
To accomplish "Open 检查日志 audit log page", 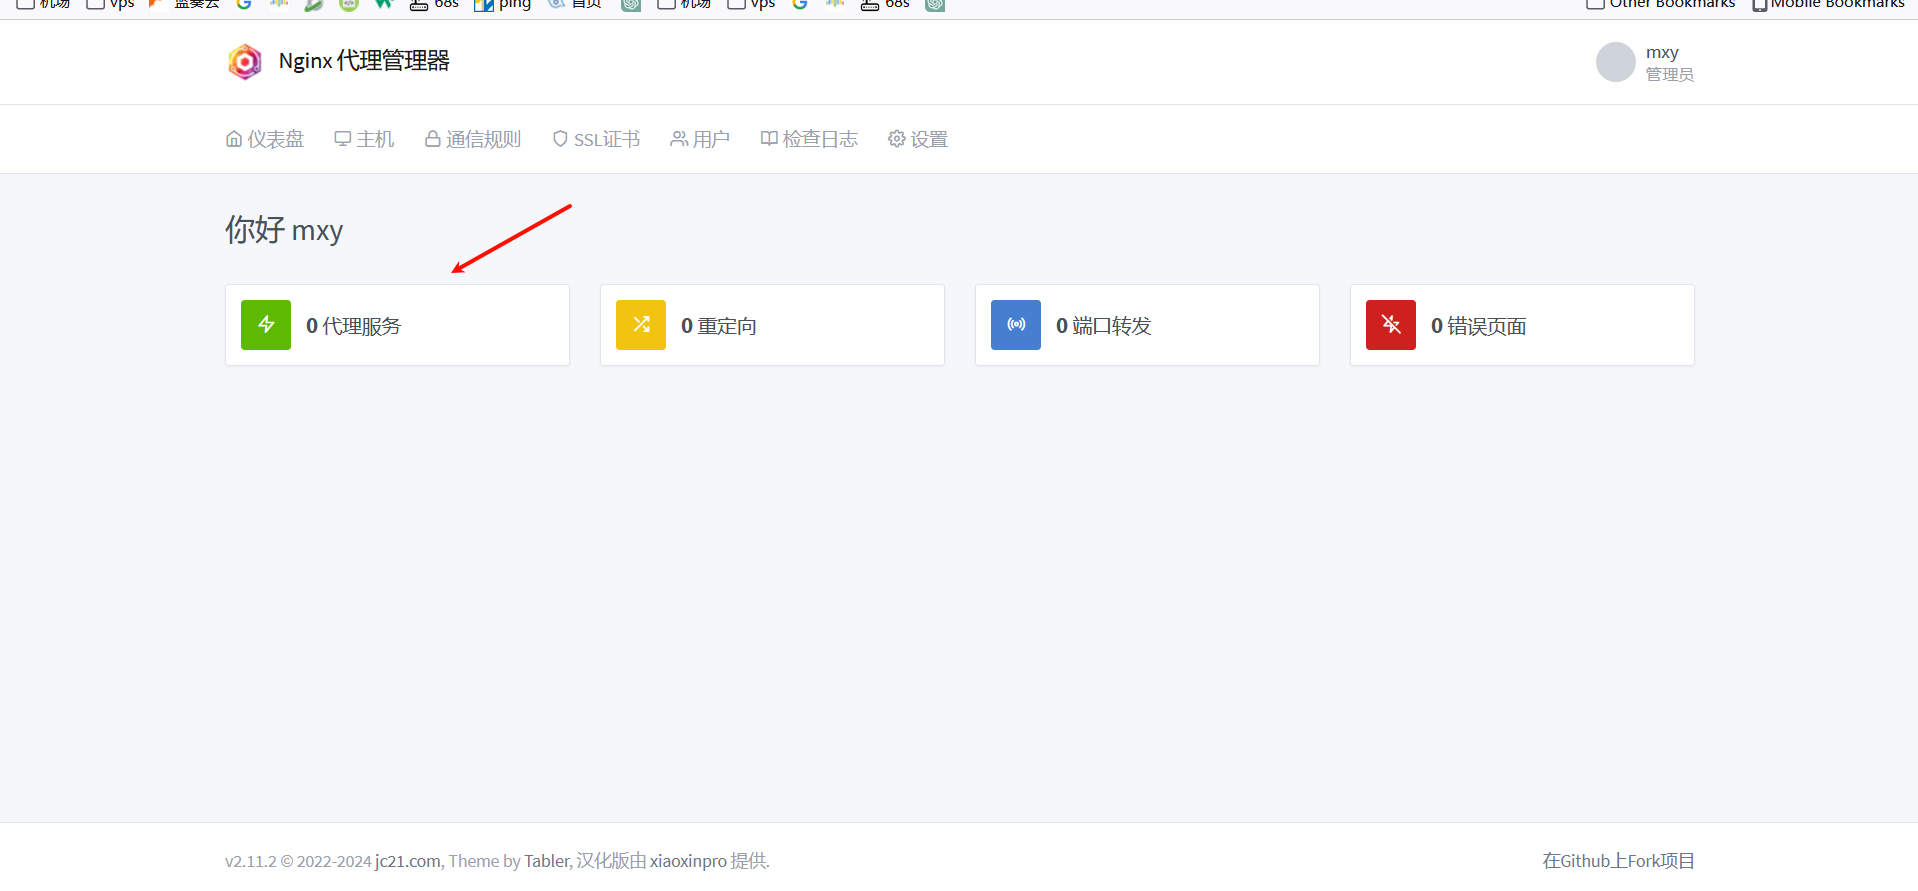I will tap(809, 139).
